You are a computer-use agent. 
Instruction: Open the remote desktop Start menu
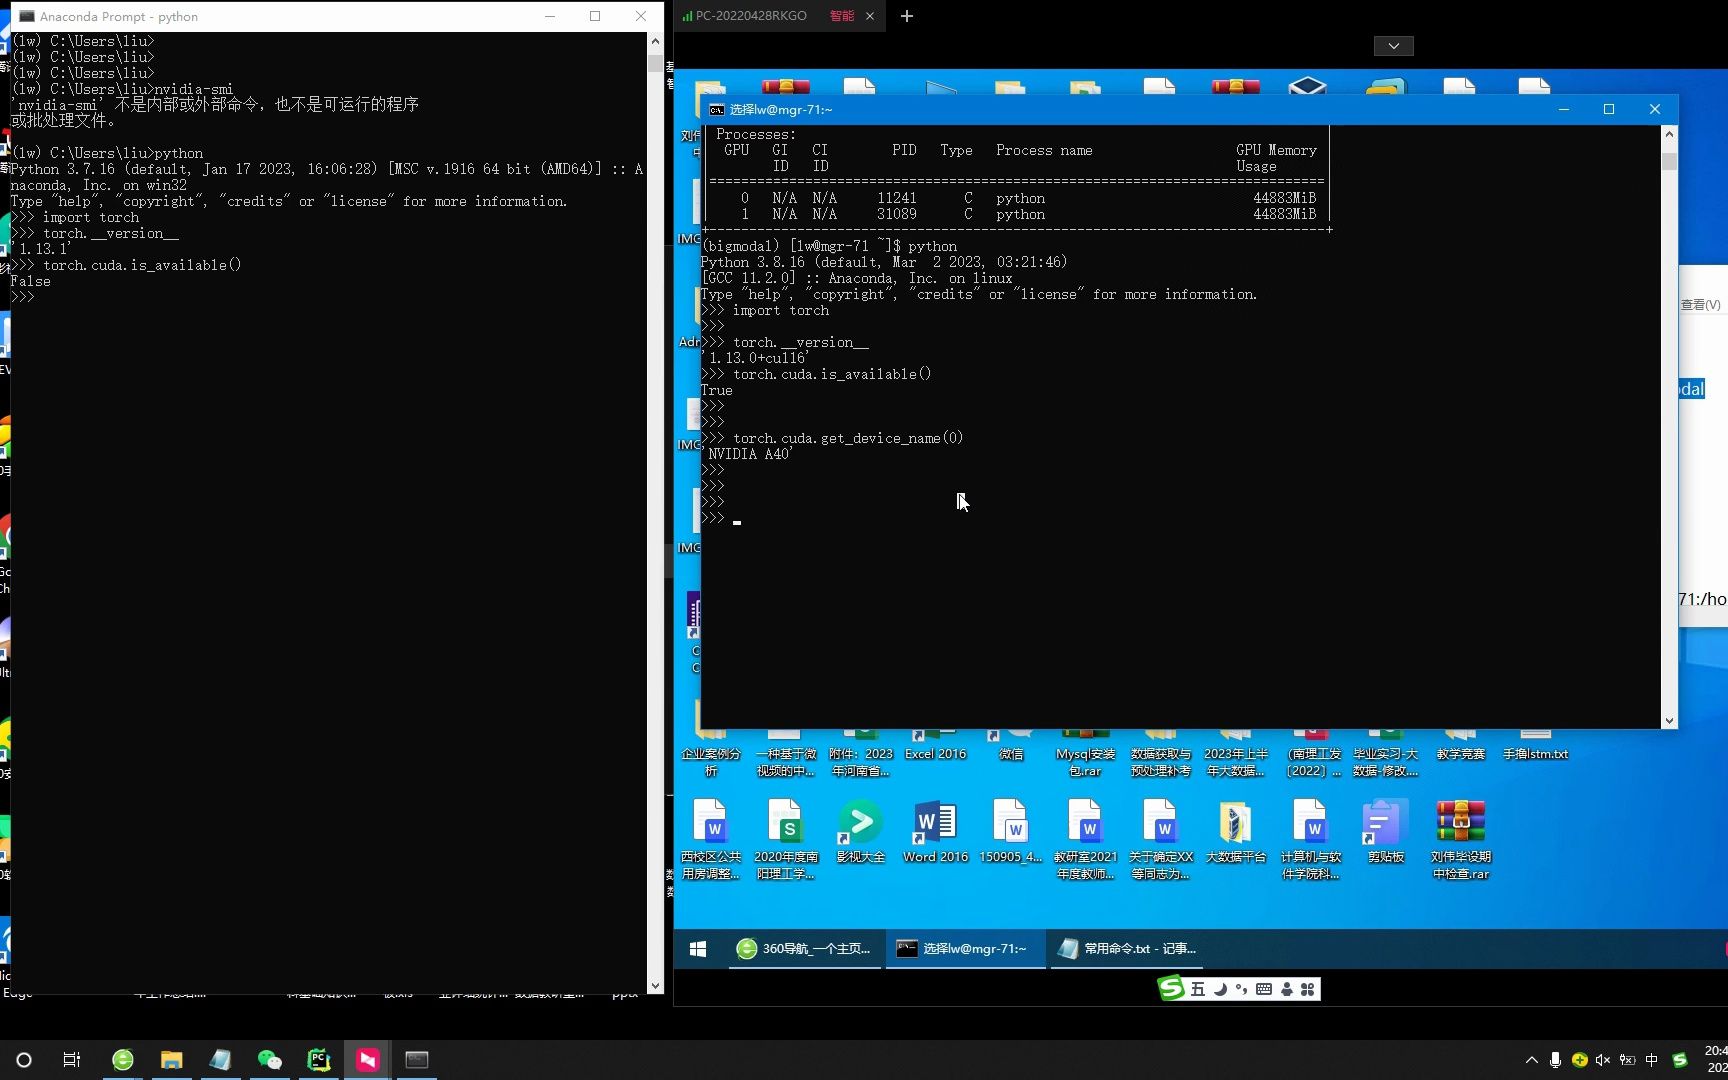pyautogui.click(x=698, y=949)
